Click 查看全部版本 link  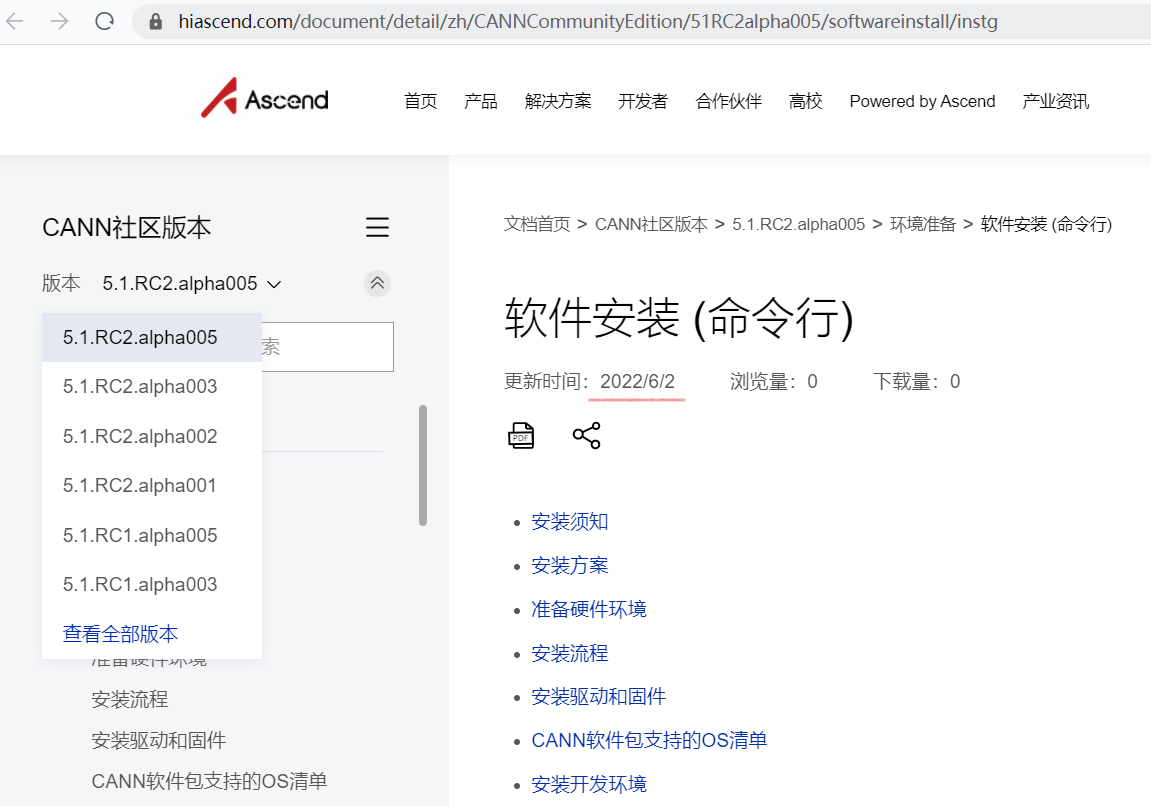pyautogui.click(x=120, y=633)
